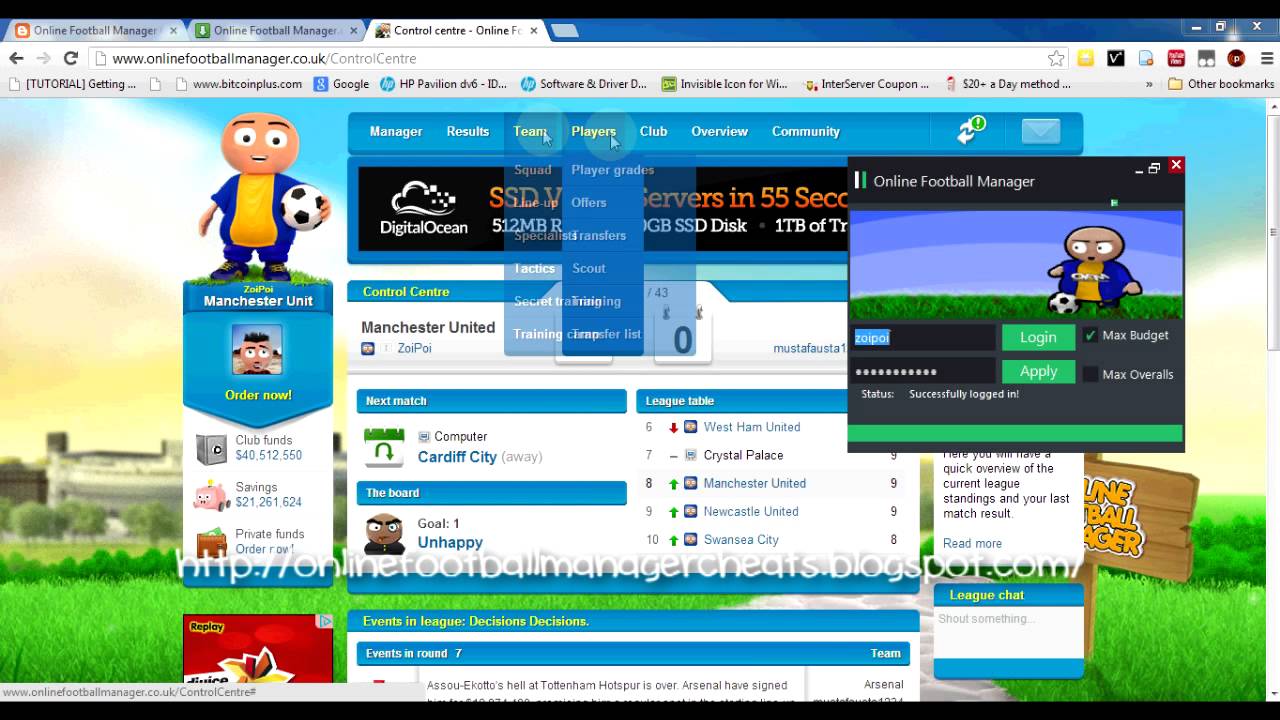Click the AdChoices icon on the Replay ad
Screen dimensions: 1280x720
325,621
